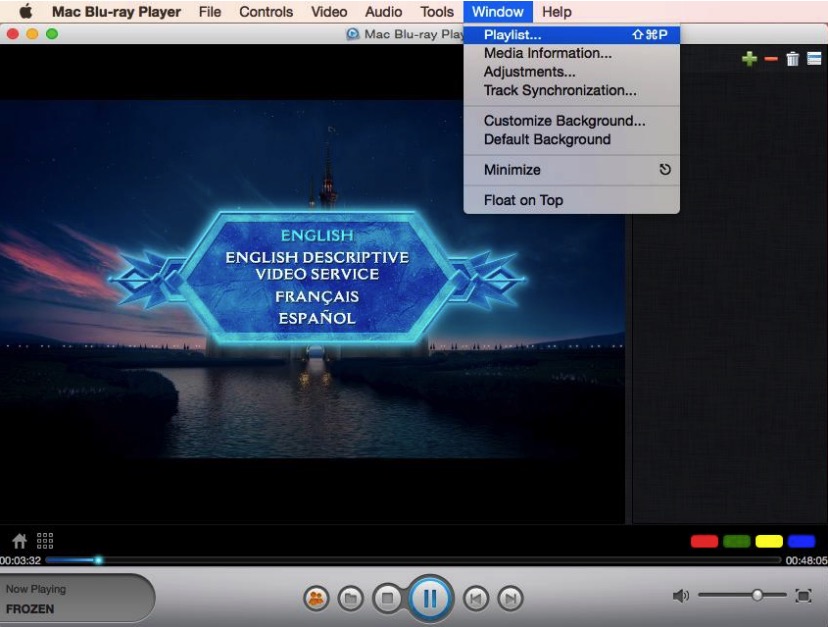The width and height of the screenshot is (828, 627).
Task: Skip to next chapter
Action: coord(511,598)
